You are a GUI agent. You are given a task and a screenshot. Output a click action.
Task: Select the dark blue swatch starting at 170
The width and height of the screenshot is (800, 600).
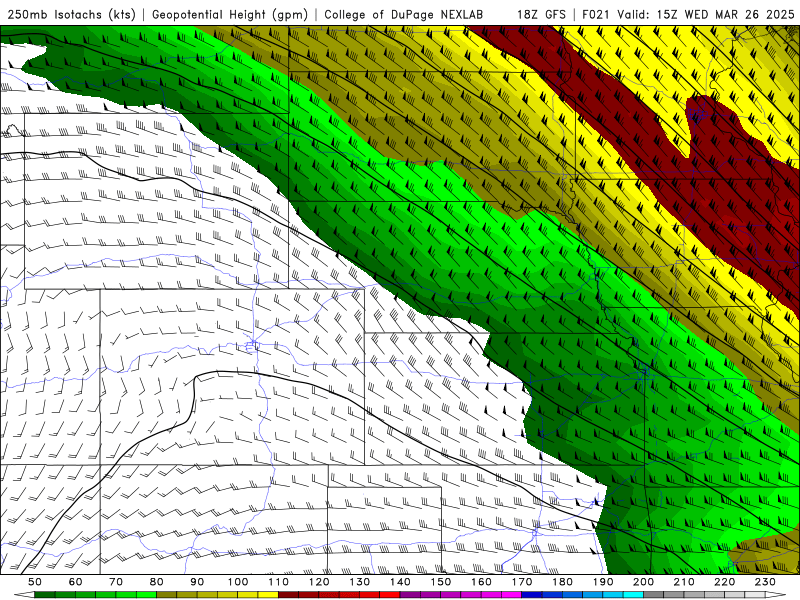pos(532,595)
